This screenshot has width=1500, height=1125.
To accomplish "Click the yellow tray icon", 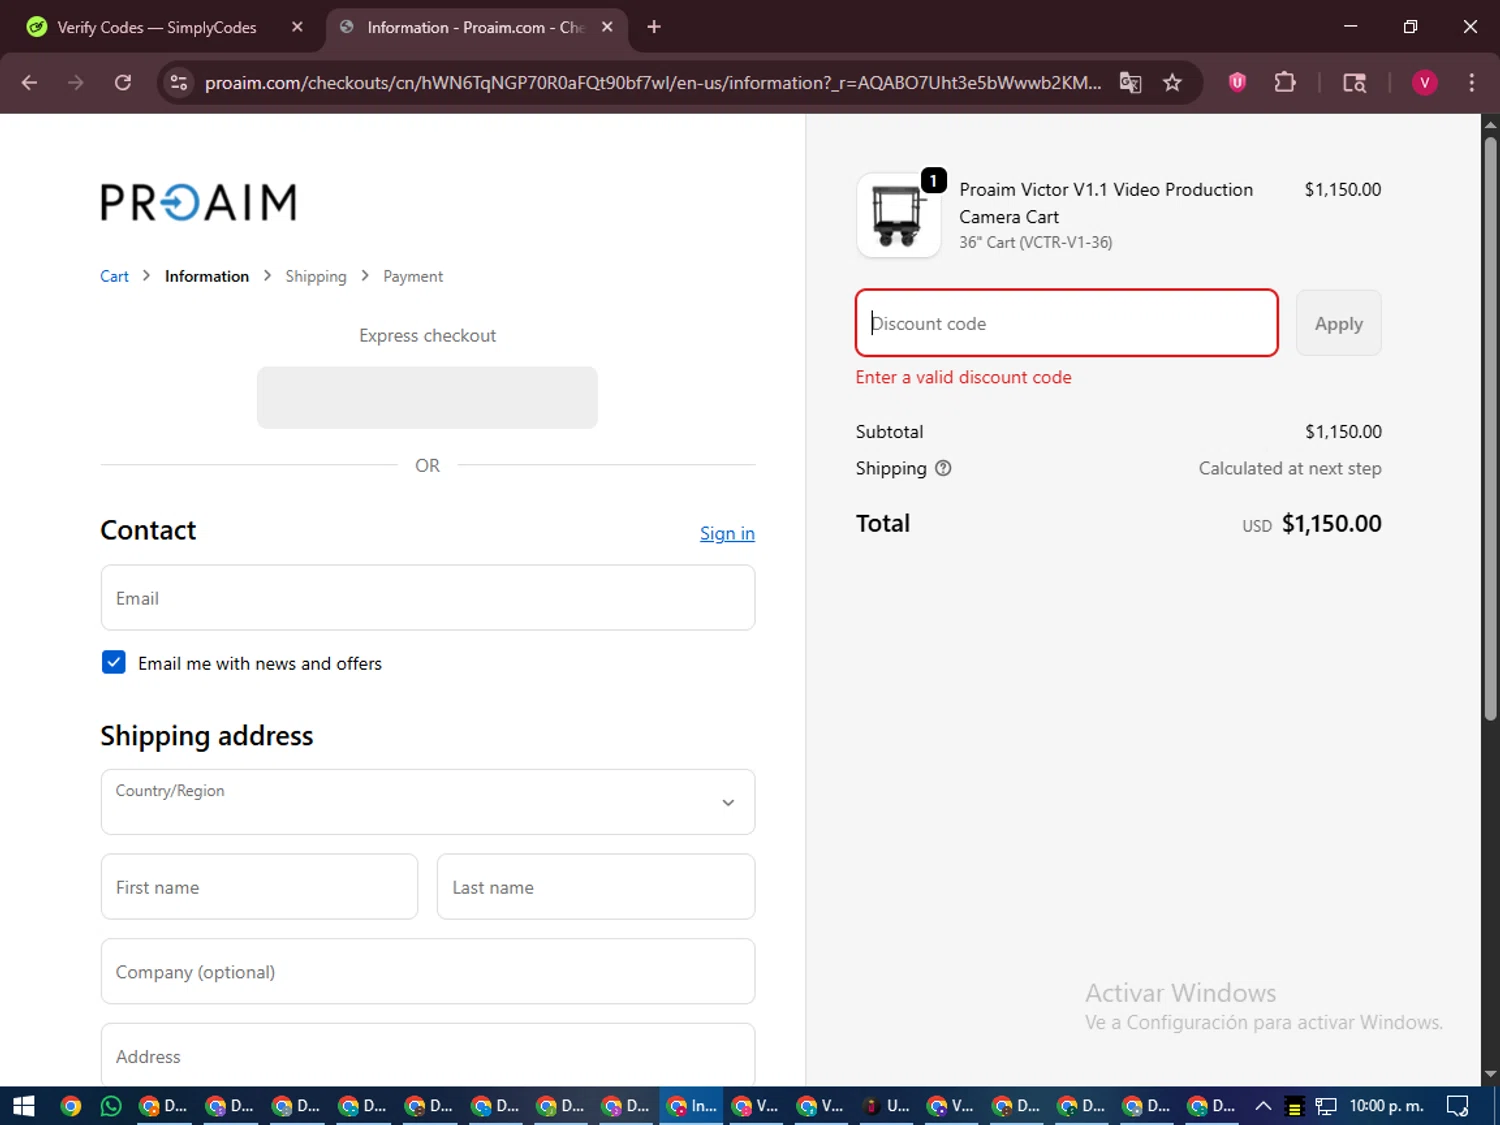I will point(1294,1106).
